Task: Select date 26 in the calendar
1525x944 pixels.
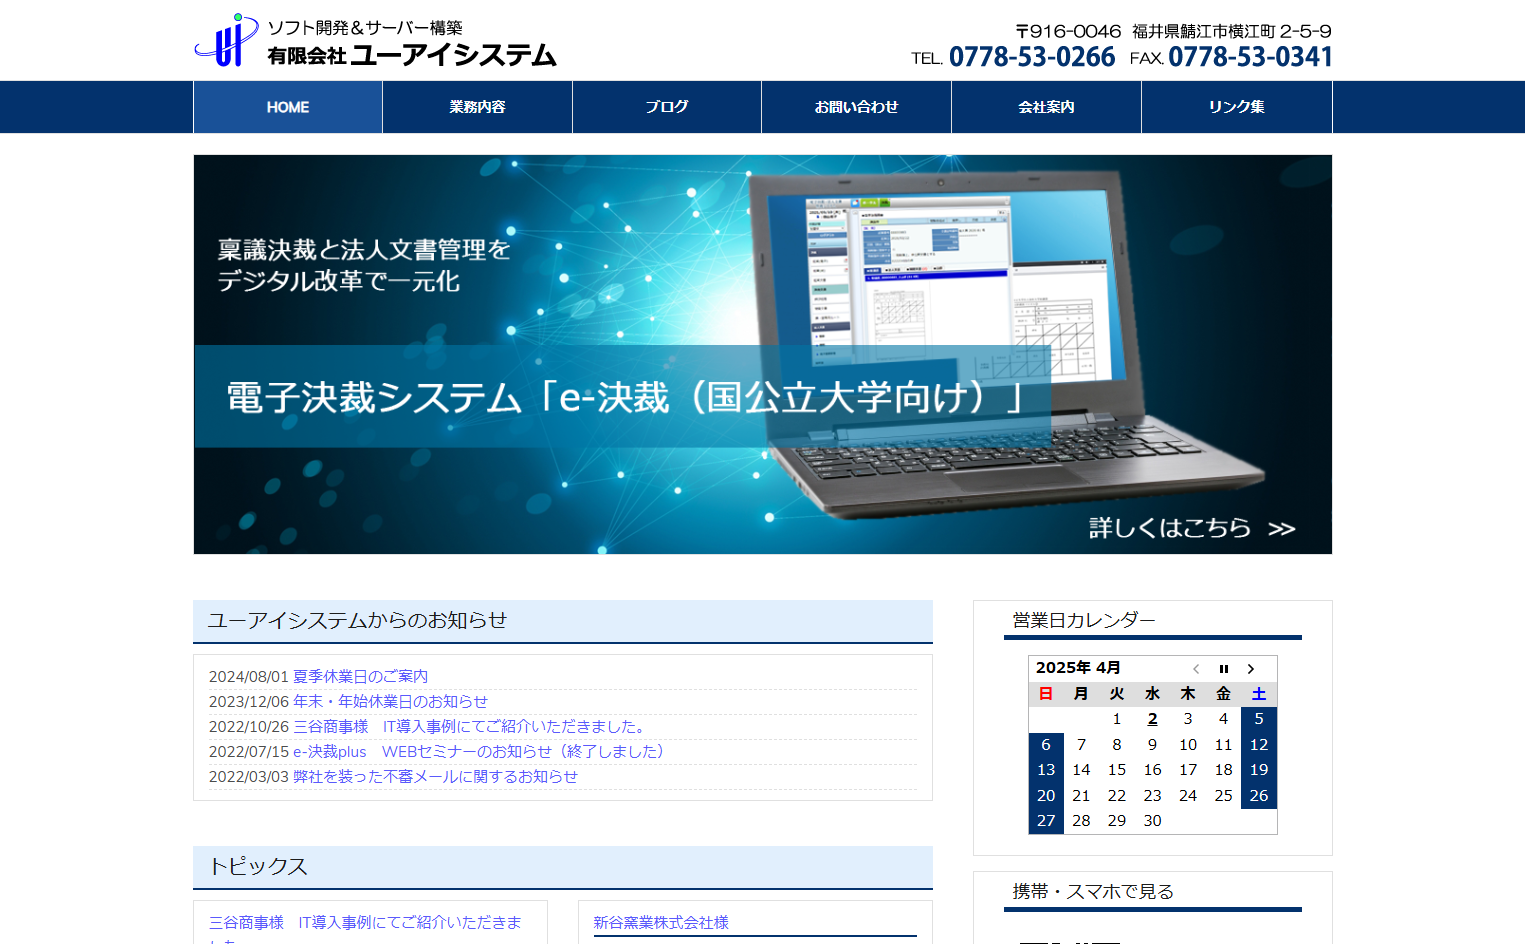Action: click(1258, 796)
